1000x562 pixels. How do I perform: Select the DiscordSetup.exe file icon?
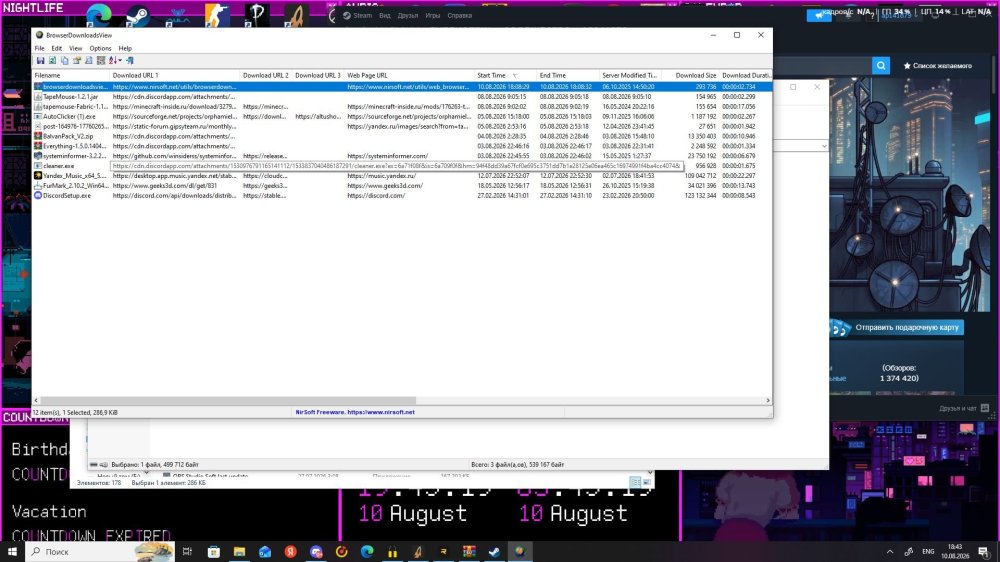coord(38,196)
